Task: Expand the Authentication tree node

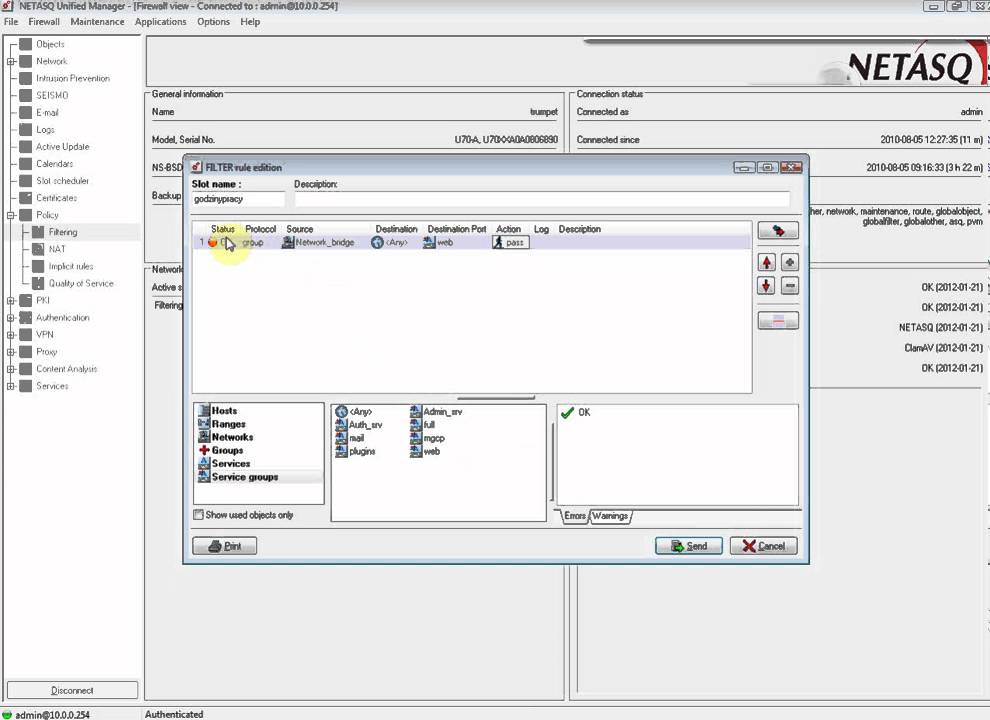Action: click(11, 318)
